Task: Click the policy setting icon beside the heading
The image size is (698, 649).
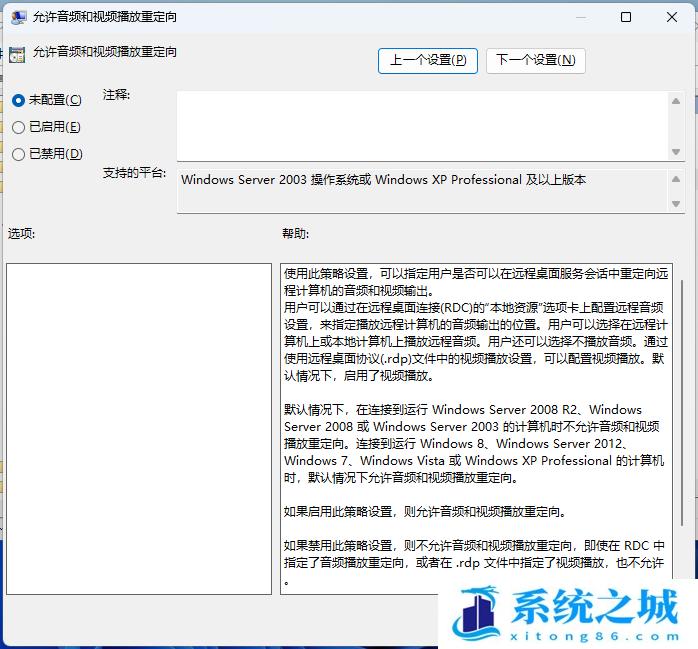Action: 17,54
